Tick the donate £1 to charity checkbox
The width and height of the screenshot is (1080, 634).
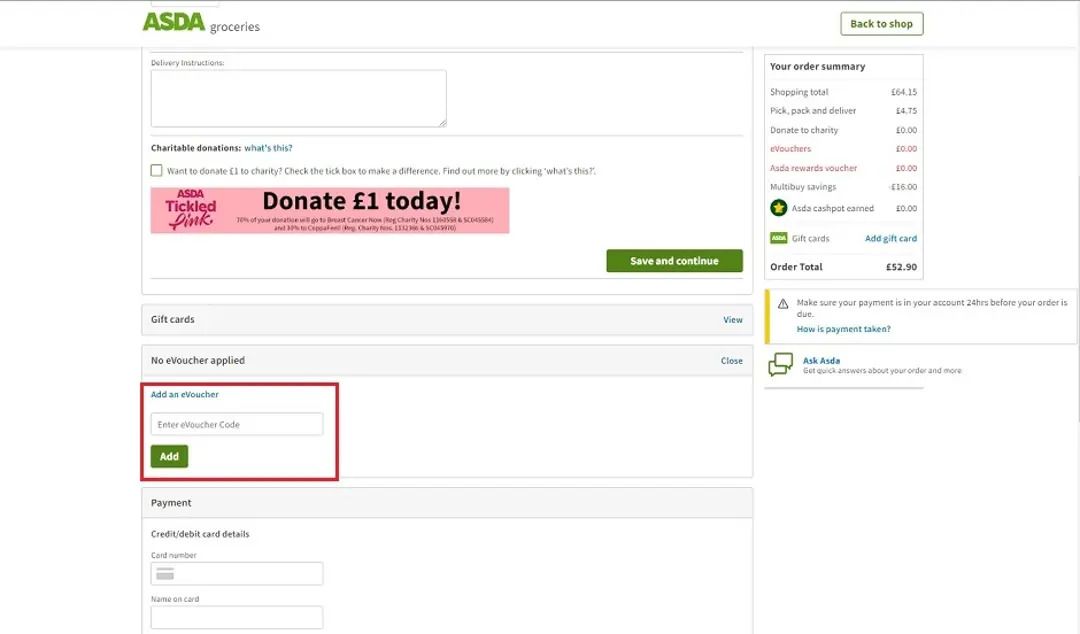pyautogui.click(x=157, y=171)
